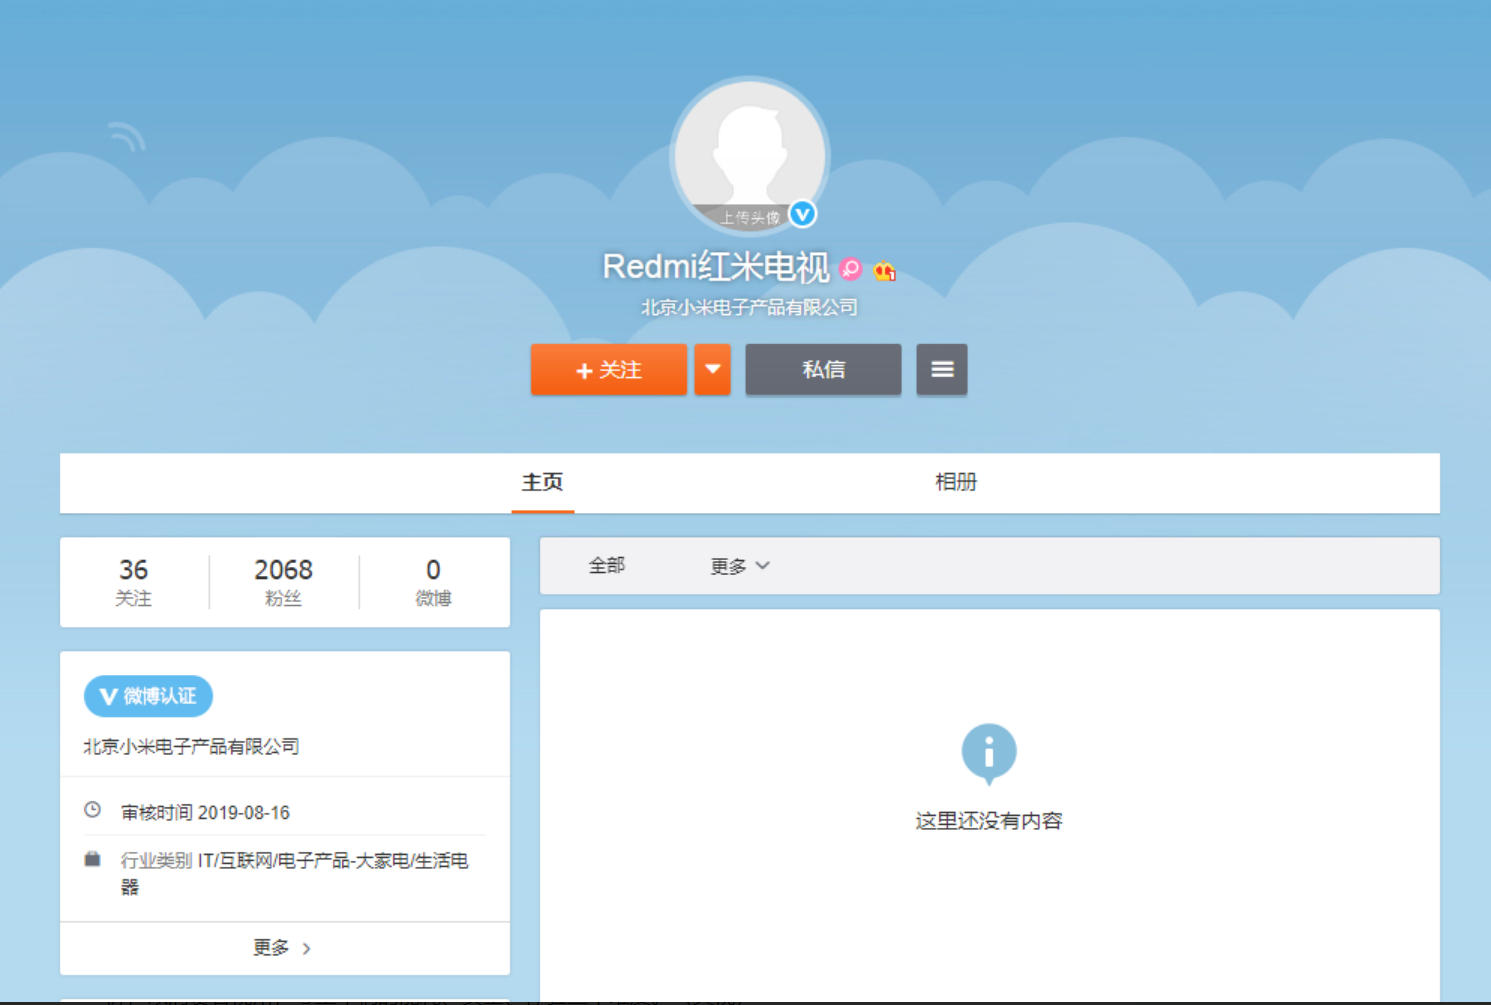This screenshot has height=1005, width=1491.
Task: View the 2068 粉丝 followers count
Action: coord(284,582)
